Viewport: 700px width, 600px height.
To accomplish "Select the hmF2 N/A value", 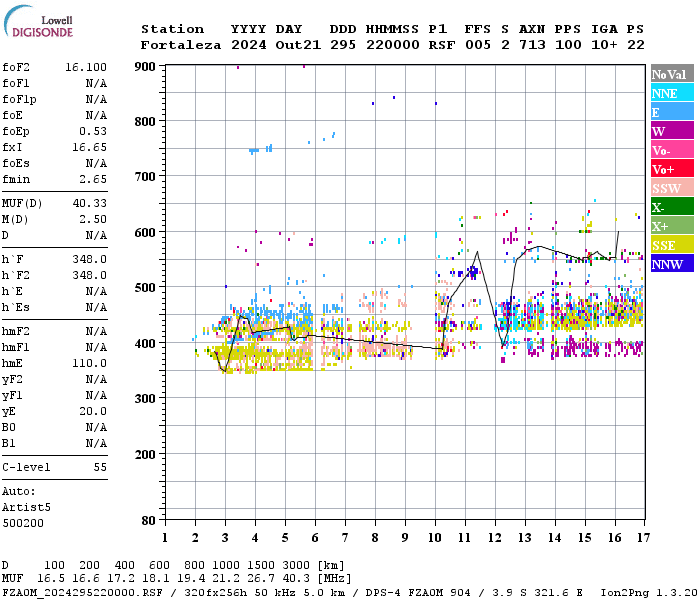I will [96, 331].
